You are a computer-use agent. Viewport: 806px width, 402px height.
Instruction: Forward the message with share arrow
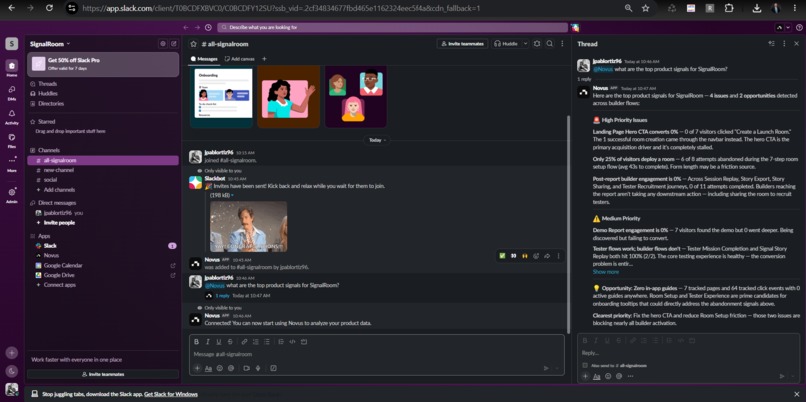pyautogui.click(x=547, y=255)
